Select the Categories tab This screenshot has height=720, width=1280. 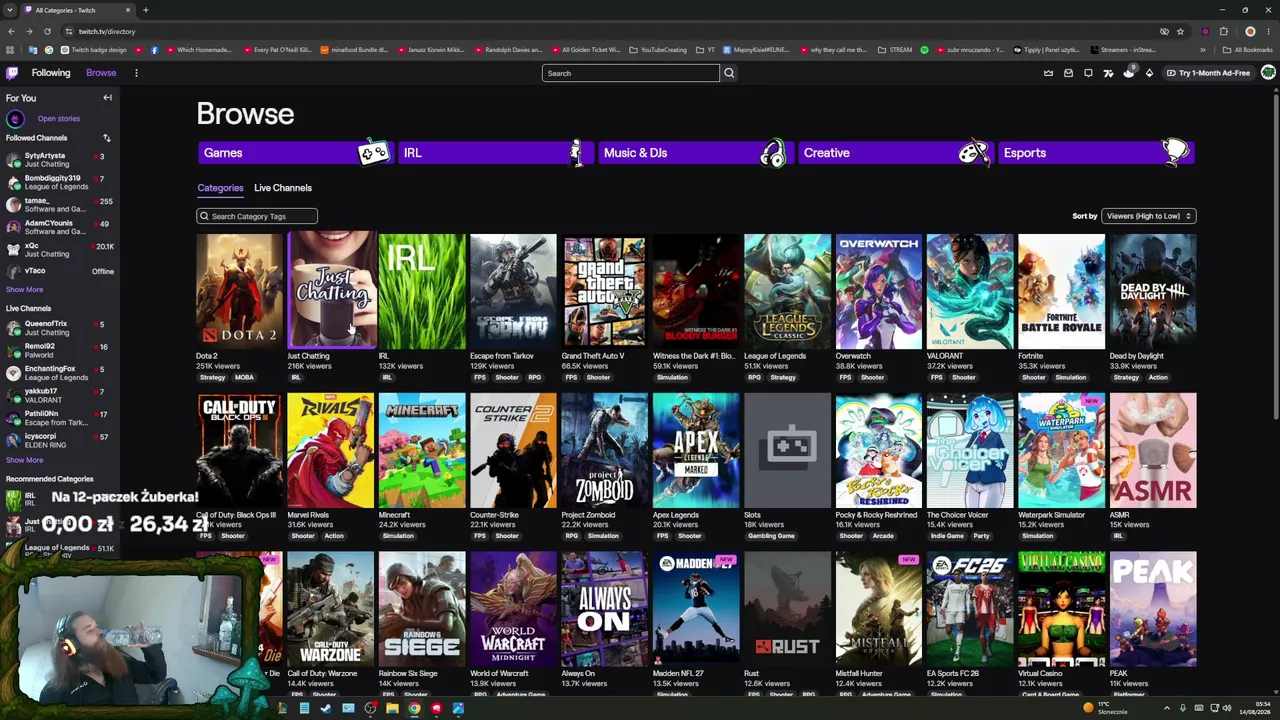tap(220, 188)
